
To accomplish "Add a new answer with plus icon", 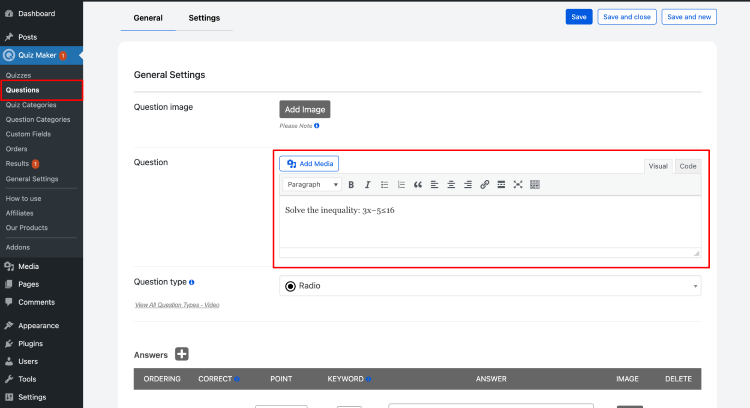I will coord(182,354).
